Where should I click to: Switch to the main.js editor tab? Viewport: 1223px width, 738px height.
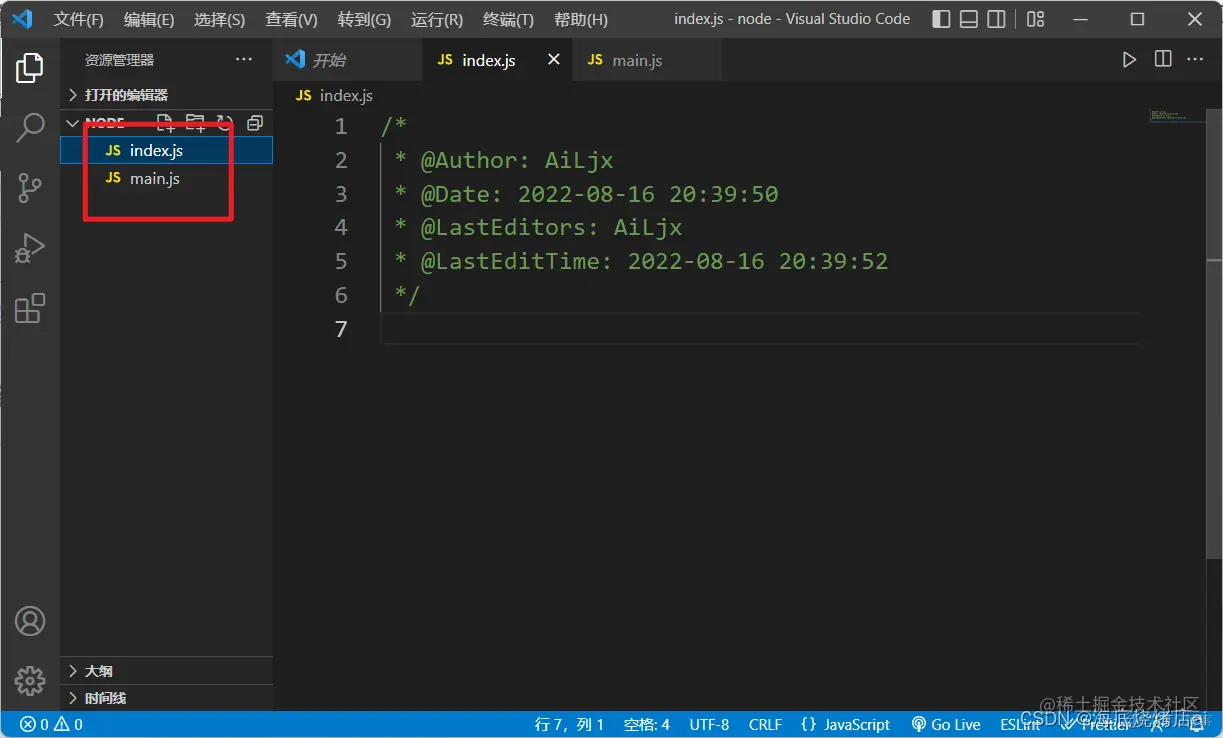click(x=647, y=60)
